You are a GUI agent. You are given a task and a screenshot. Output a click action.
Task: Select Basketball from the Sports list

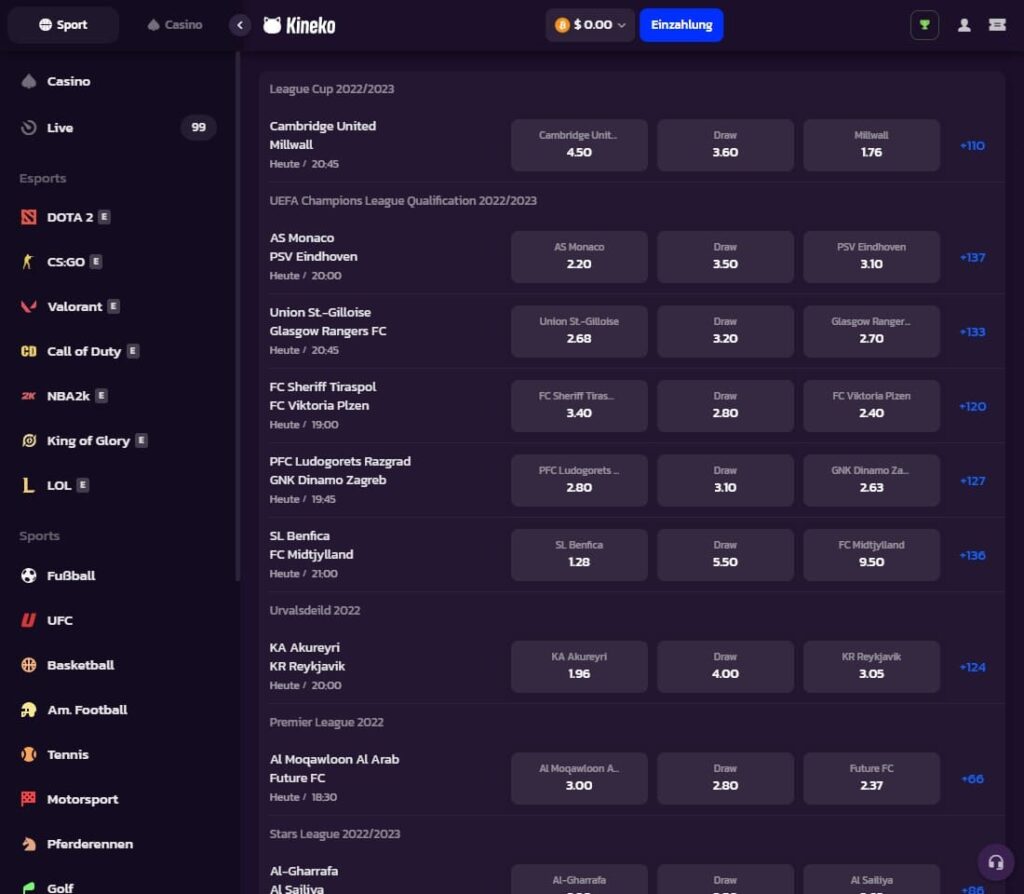click(x=80, y=665)
